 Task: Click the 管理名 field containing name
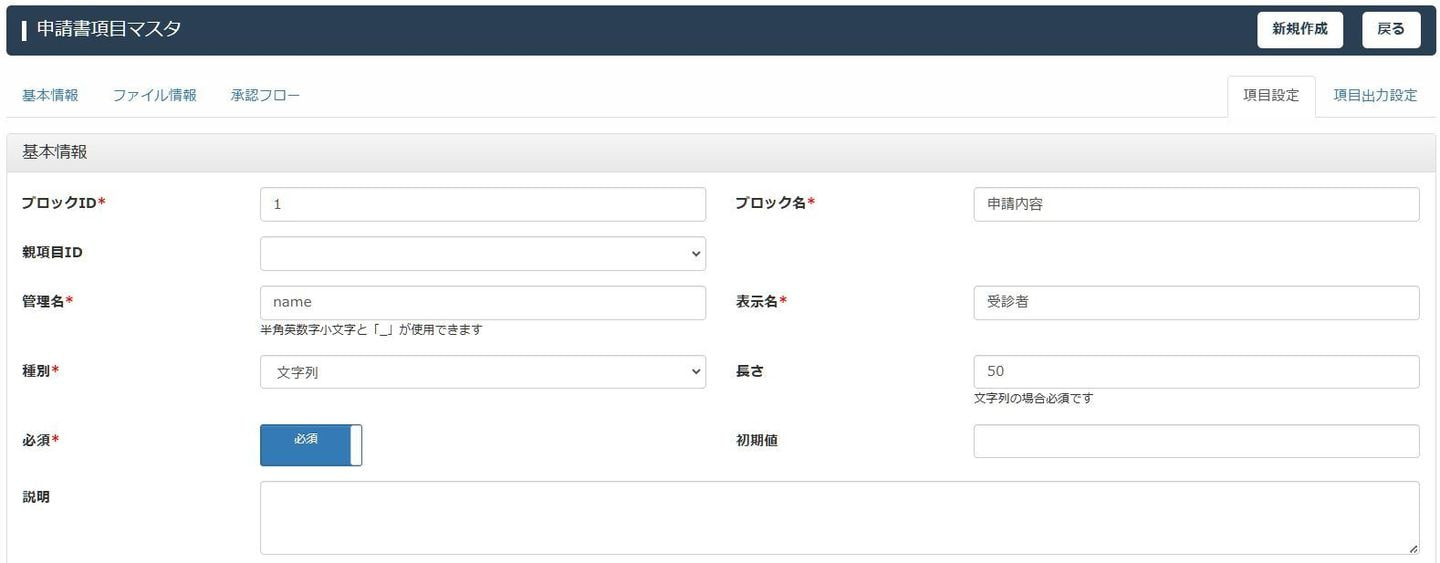tap(482, 302)
